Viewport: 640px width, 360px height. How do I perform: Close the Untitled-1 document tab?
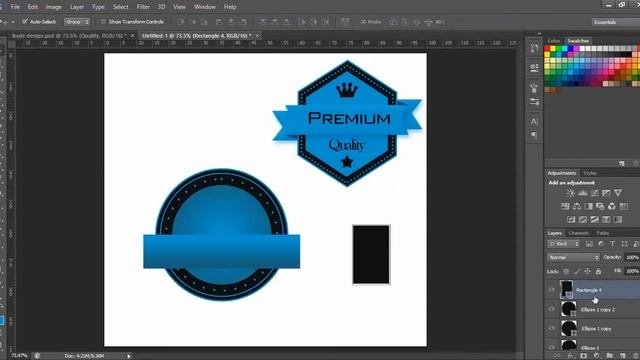[x=257, y=36]
